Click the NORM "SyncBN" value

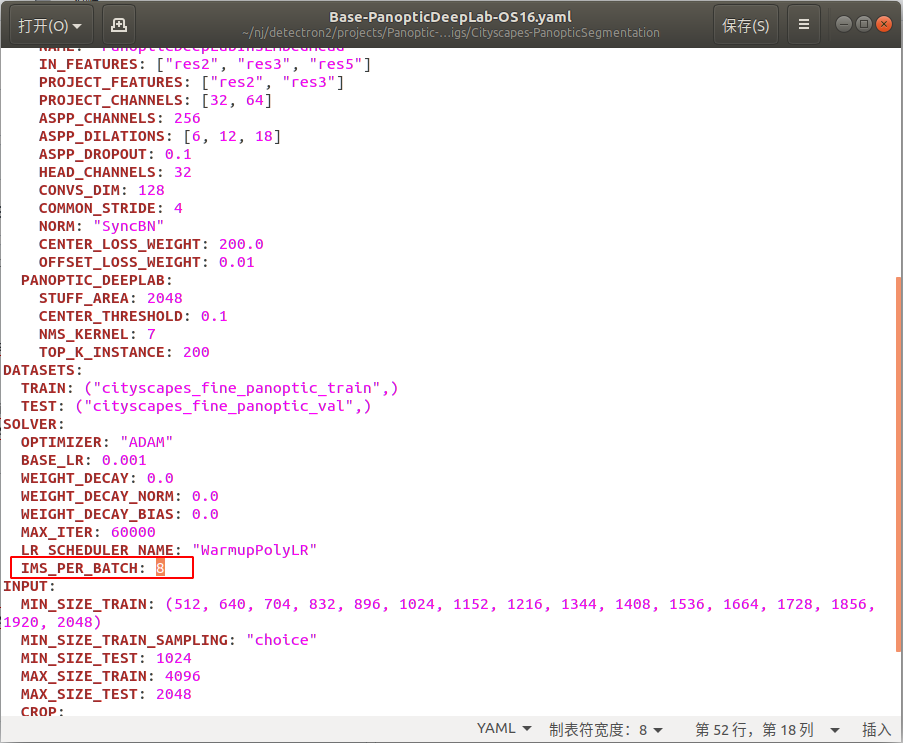[130, 226]
